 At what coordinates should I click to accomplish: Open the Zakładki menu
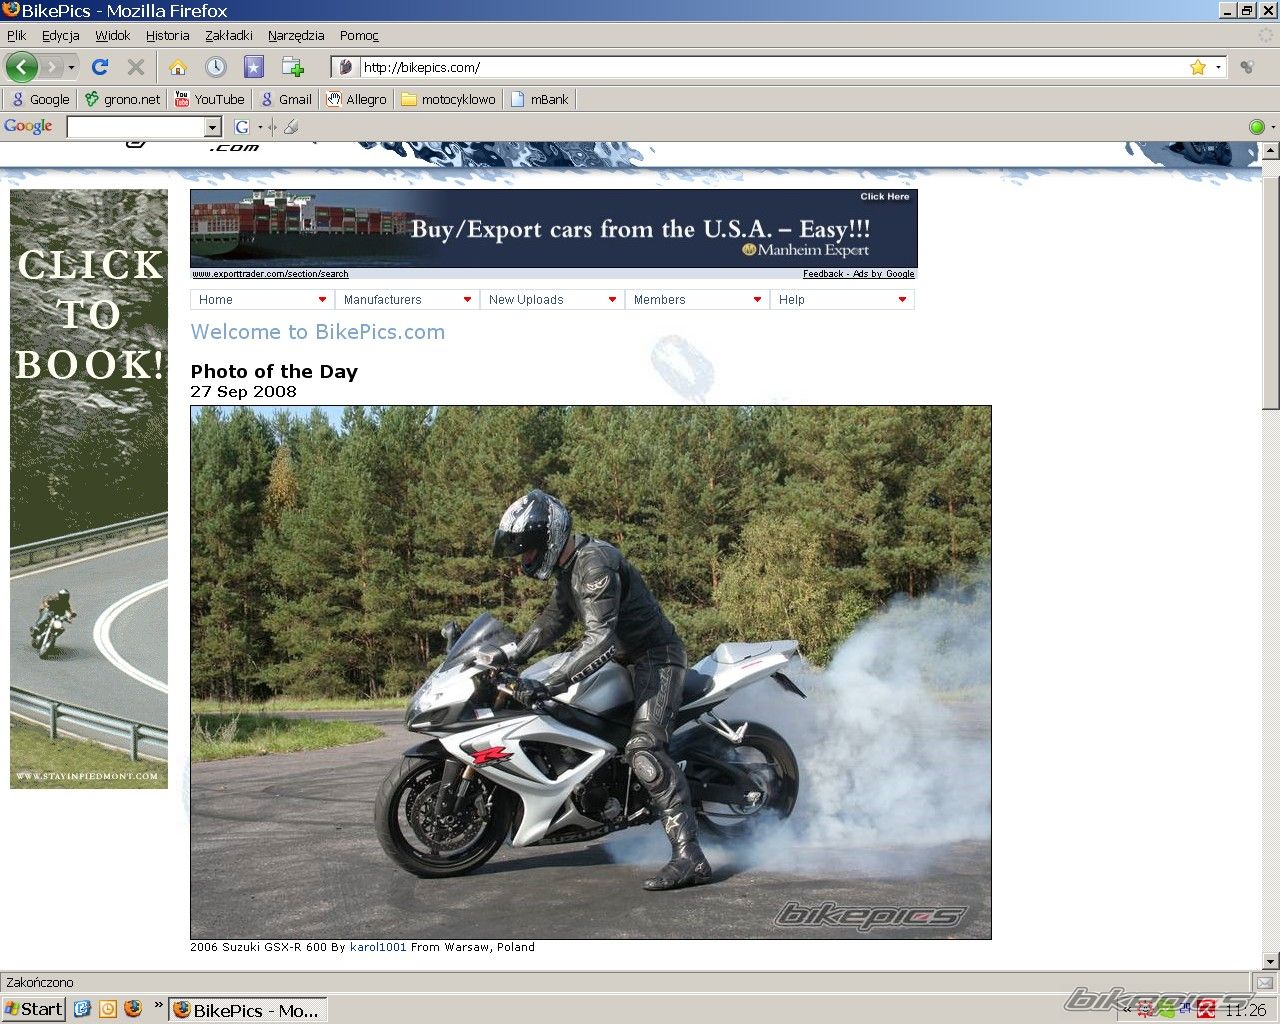[x=228, y=35]
